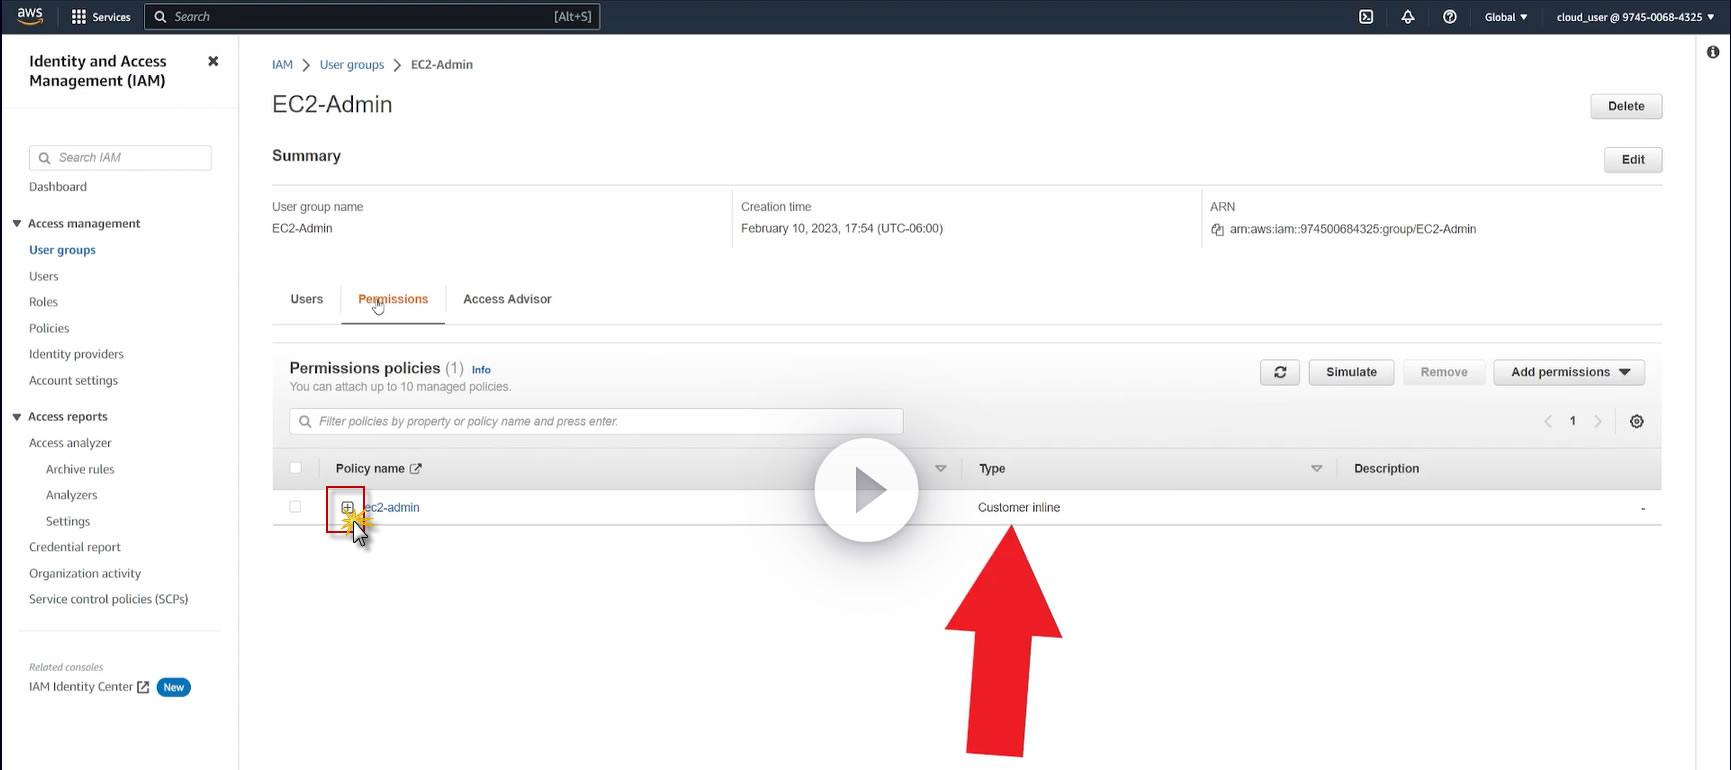
Task: Click the video play button overlay
Action: 866,490
